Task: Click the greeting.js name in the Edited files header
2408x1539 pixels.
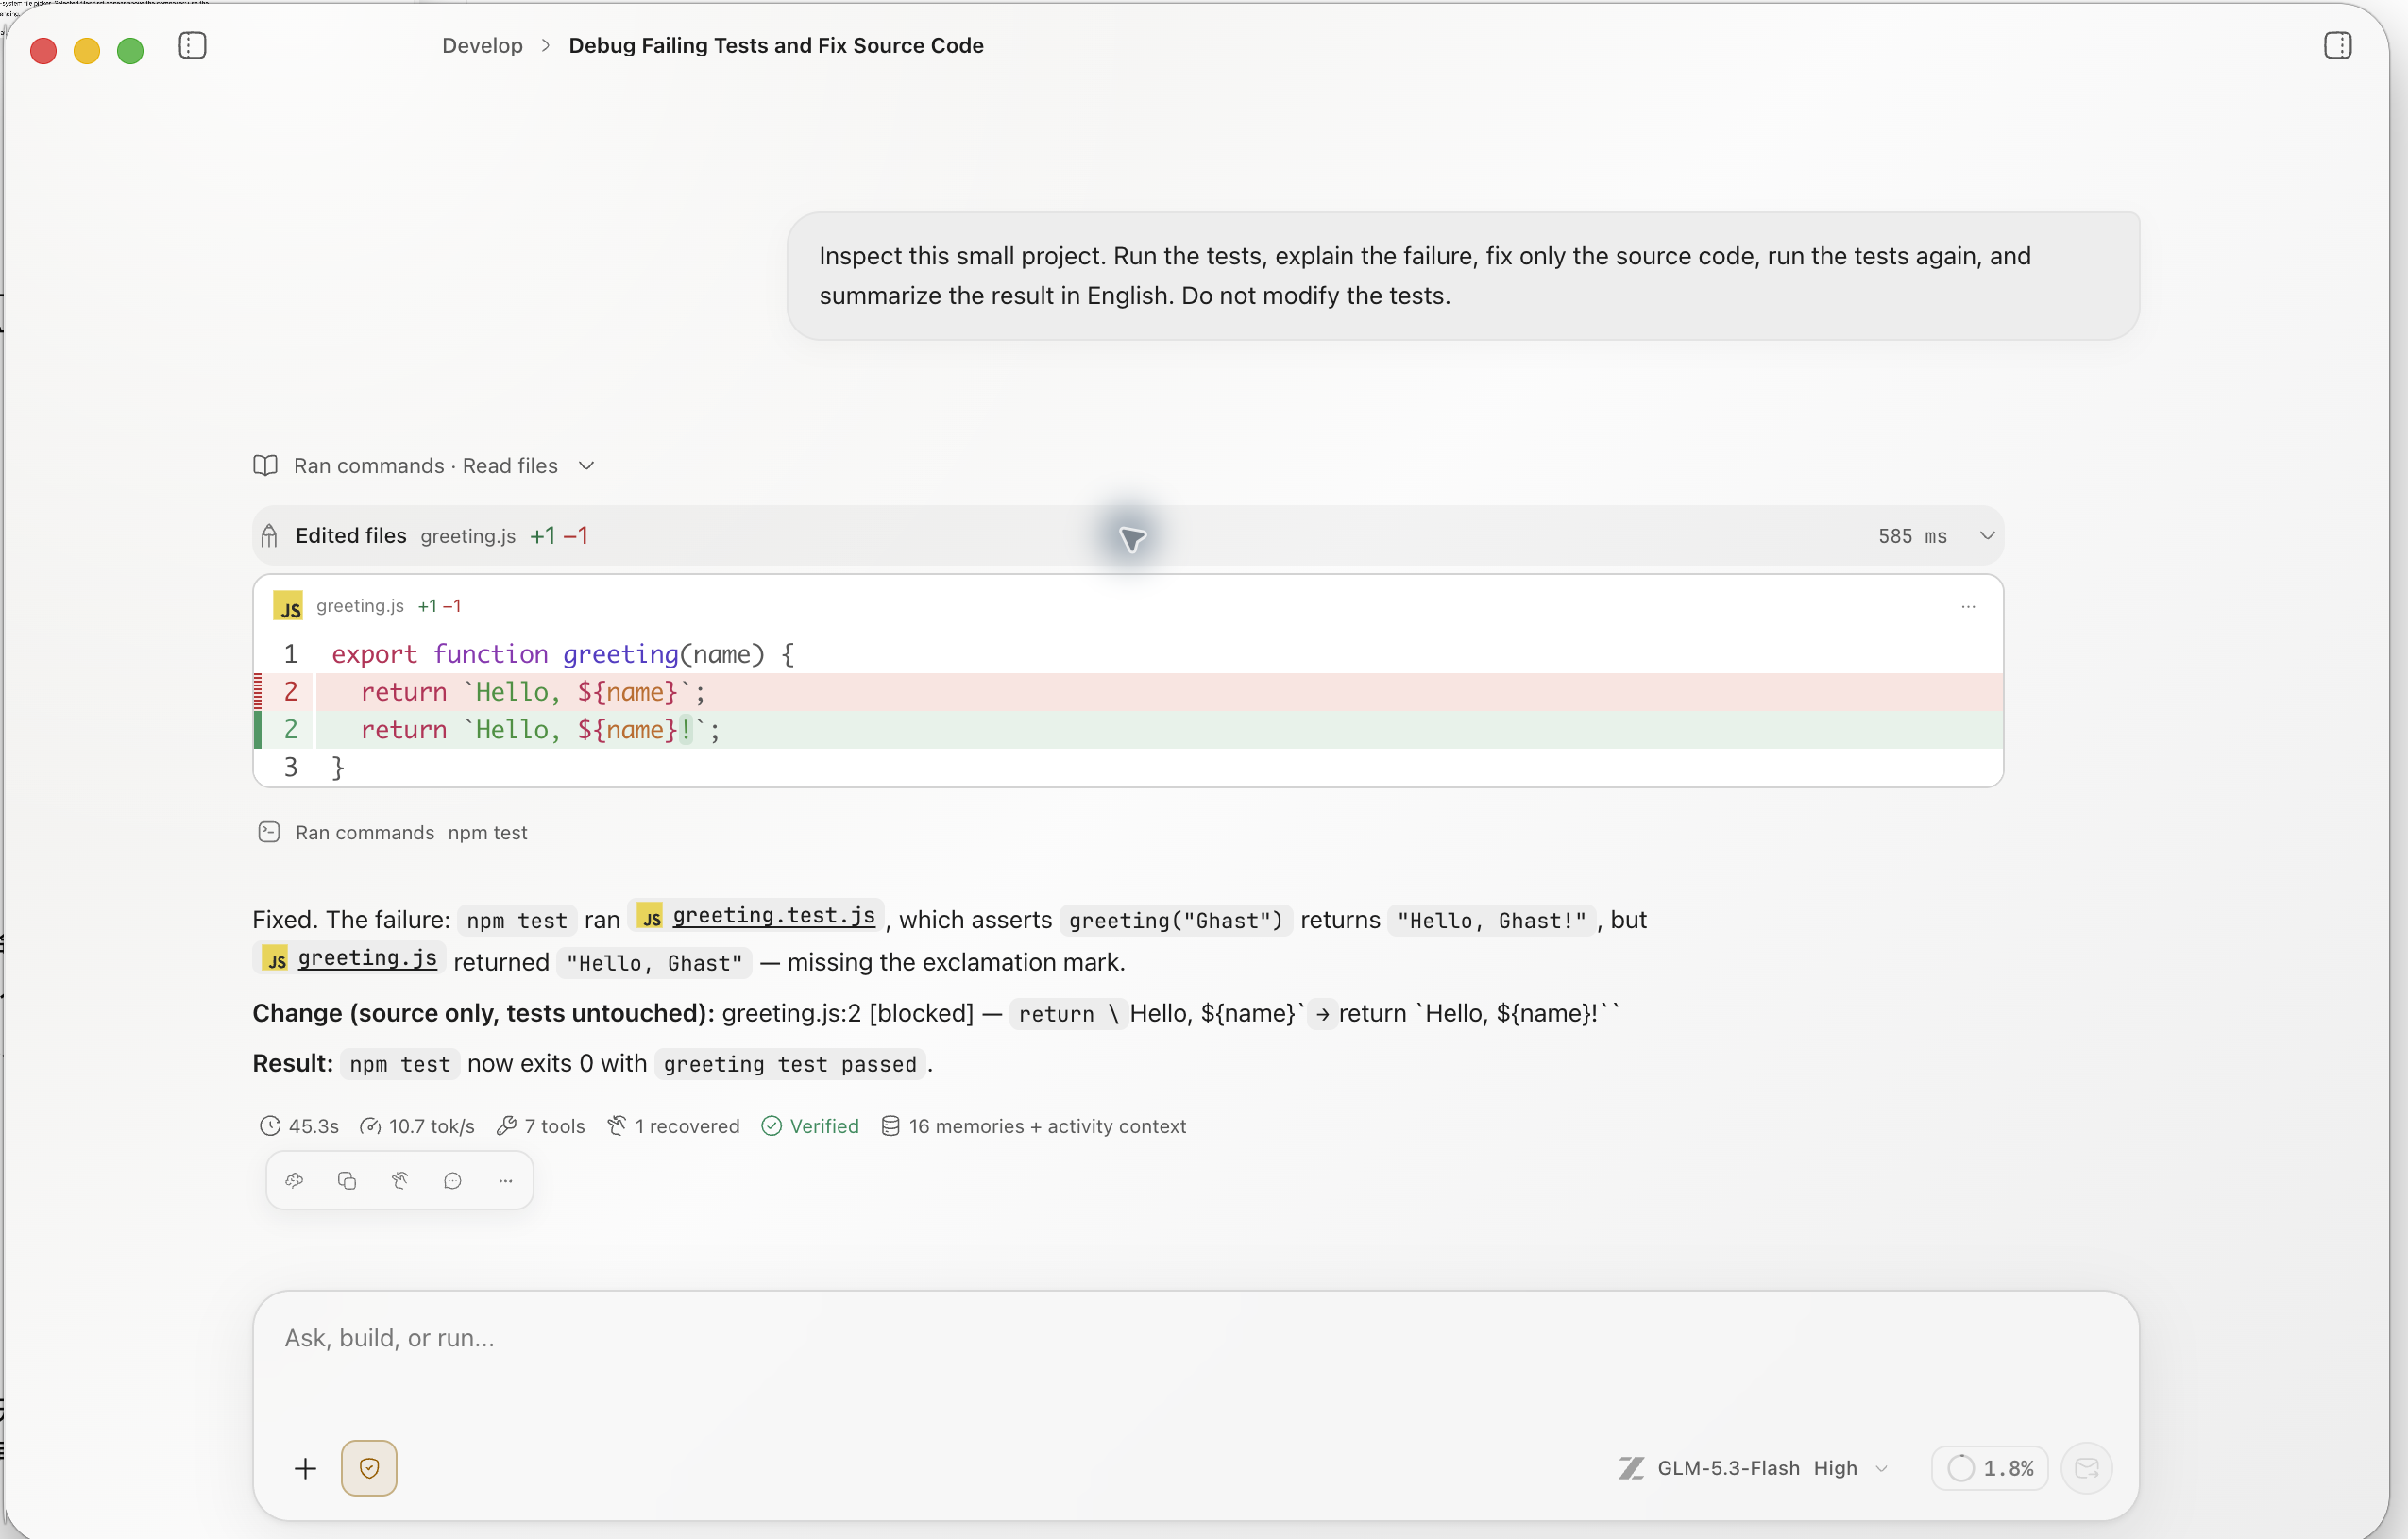Action: point(468,536)
